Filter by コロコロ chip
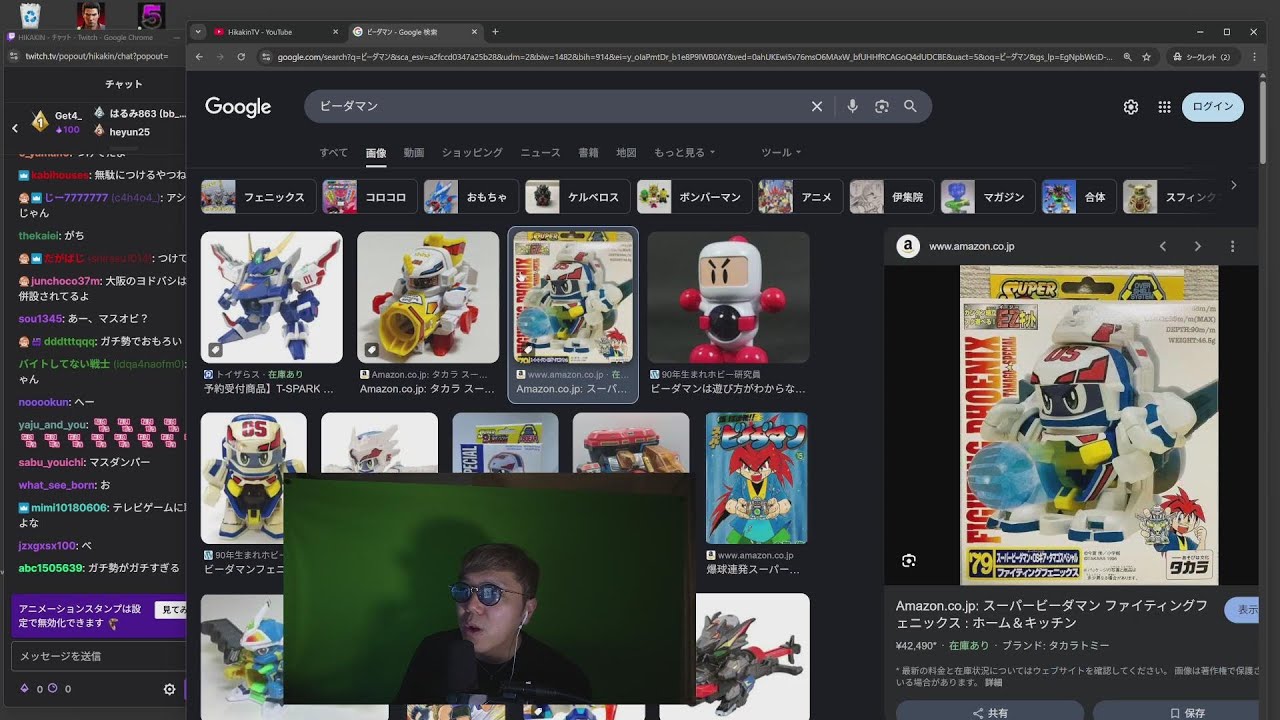 click(x=369, y=197)
